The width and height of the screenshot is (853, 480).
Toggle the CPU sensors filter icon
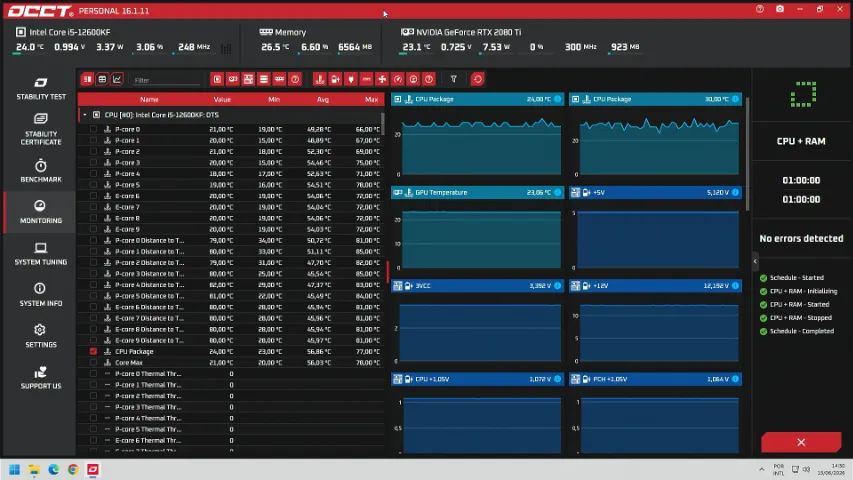click(217, 79)
